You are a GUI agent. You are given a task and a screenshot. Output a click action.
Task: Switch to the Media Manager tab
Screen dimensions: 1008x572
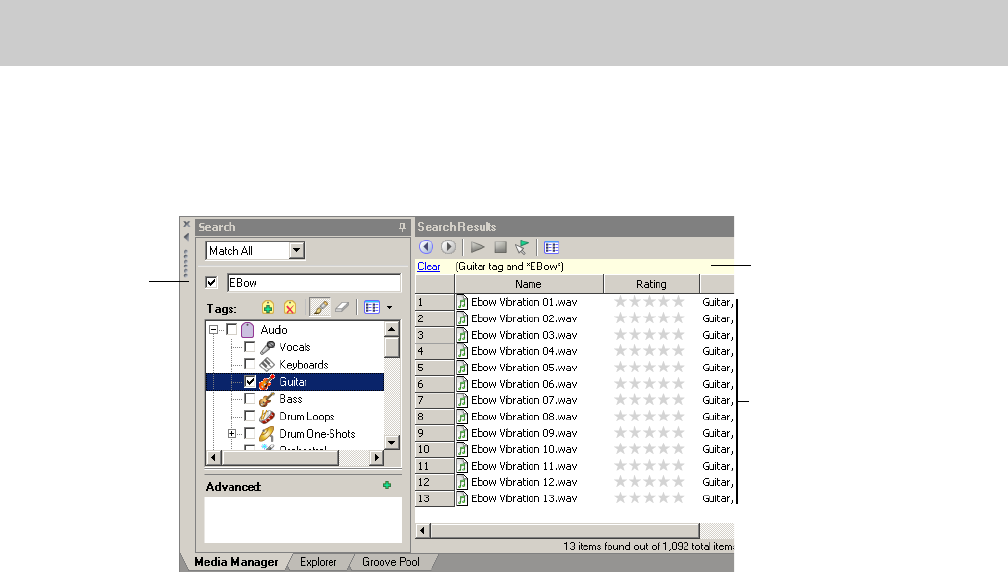[236, 562]
